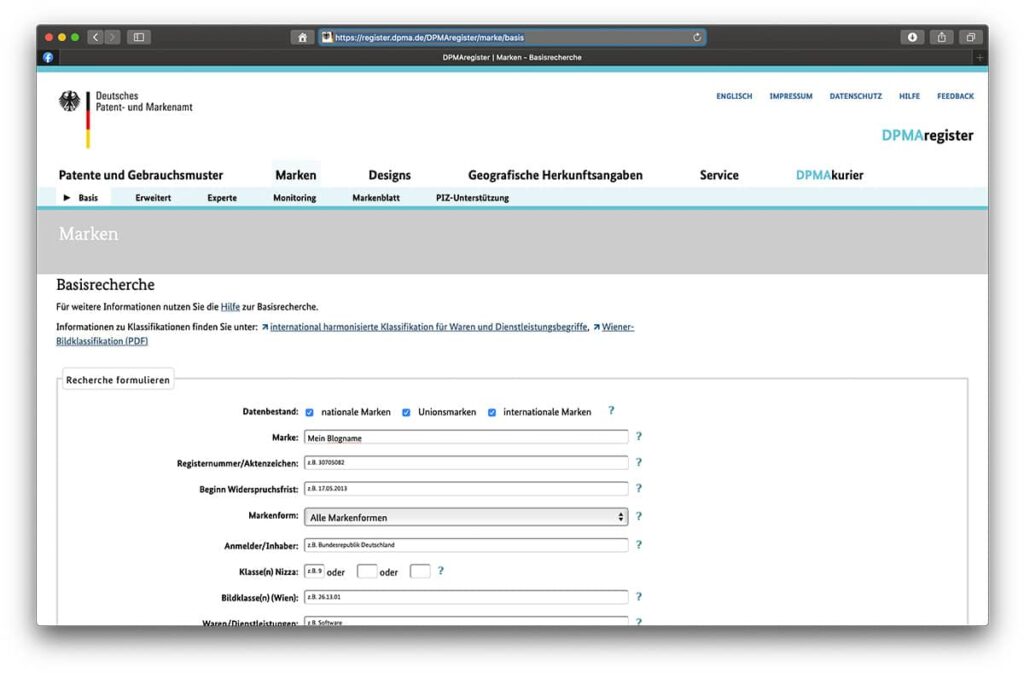Uncheck the nationale Marken checkbox
Viewport: 1024px width, 673px height.
point(310,412)
